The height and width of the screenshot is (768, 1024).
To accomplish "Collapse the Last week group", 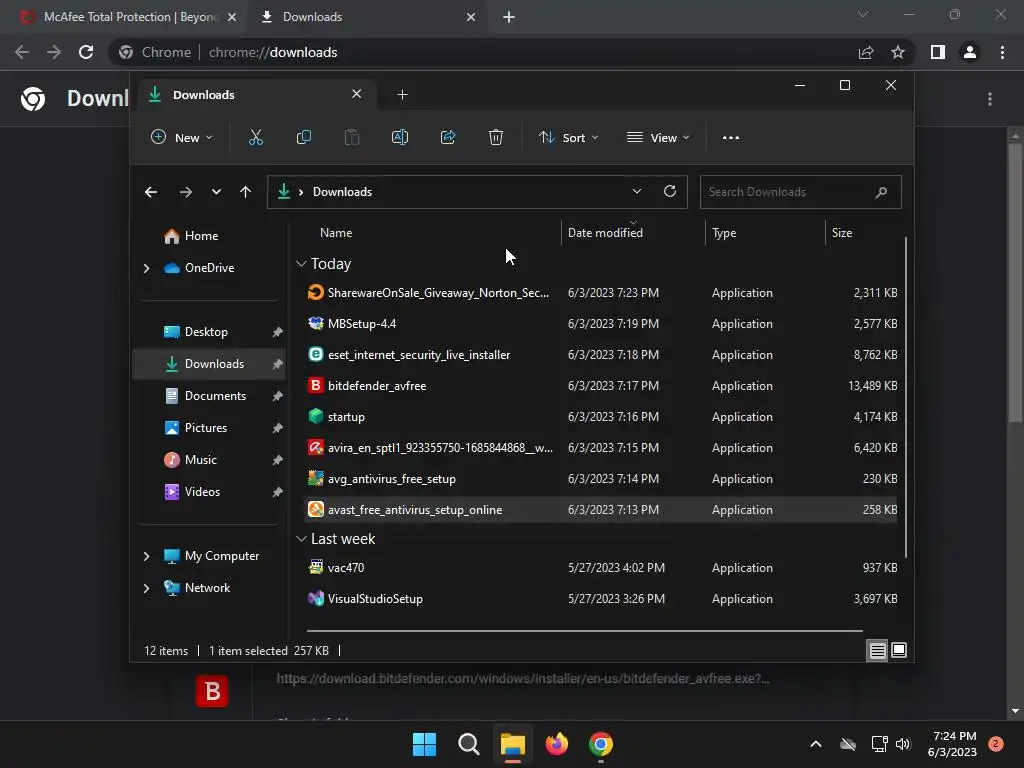I will [301, 539].
